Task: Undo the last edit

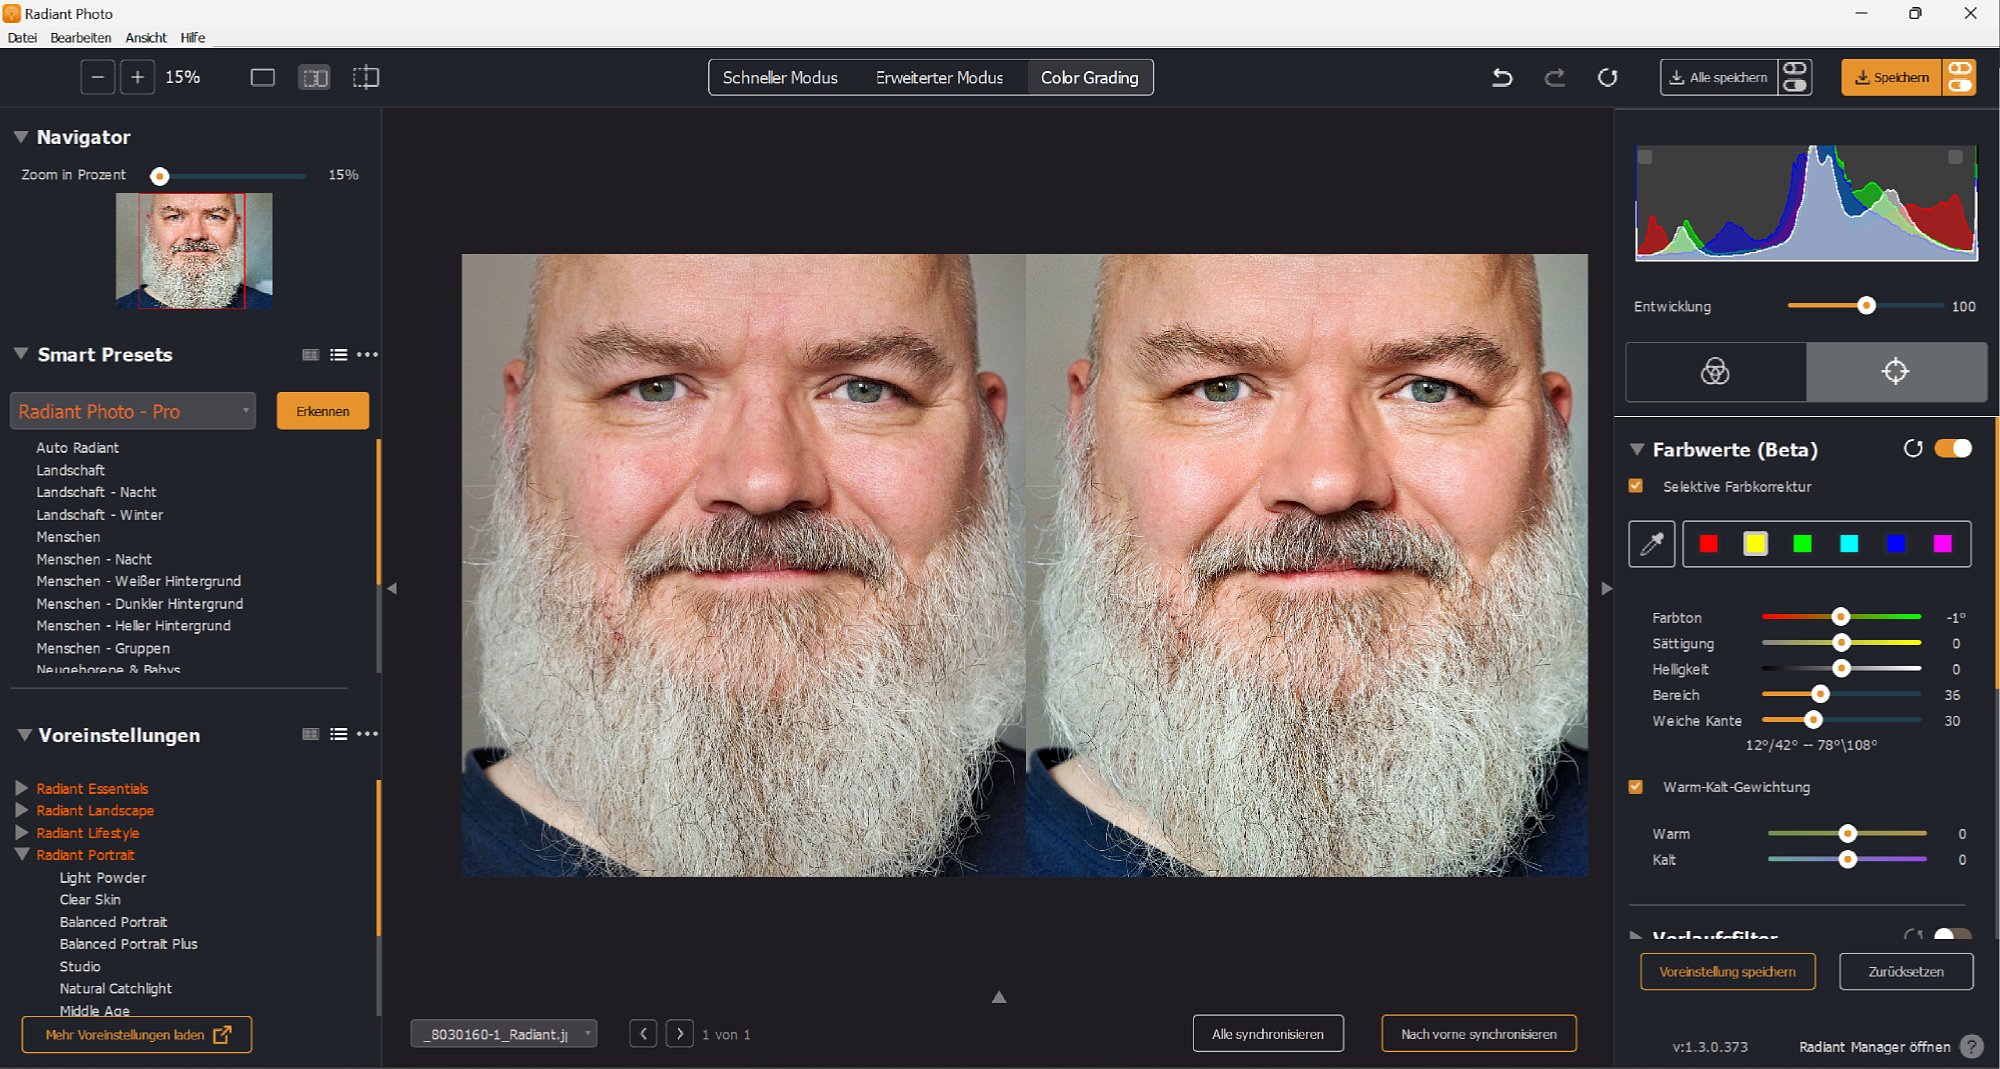Action: pyautogui.click(x=1502, y=77)
